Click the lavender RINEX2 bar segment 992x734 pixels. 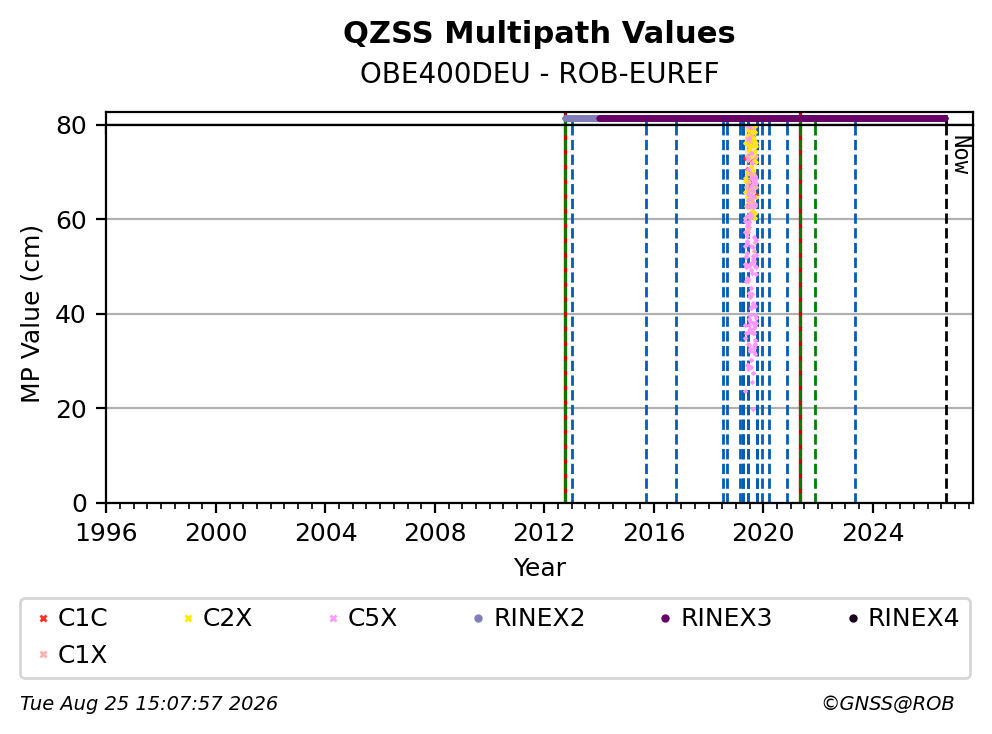pyautogui.click(x=580, y=118)
